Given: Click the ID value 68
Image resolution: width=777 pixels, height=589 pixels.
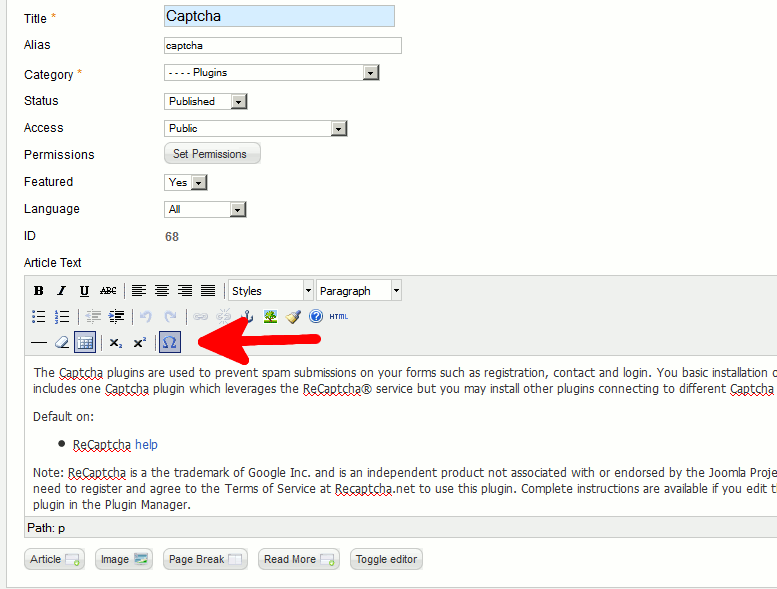Looking at the screenshot, I should click(x=171, y=237).
